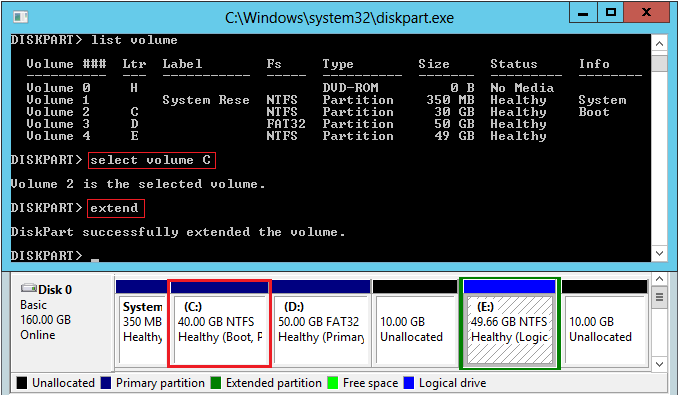The height and width of the screenshot is (395, 679).
Task: Click the 'Label' column header
Action: pos(182,64)
